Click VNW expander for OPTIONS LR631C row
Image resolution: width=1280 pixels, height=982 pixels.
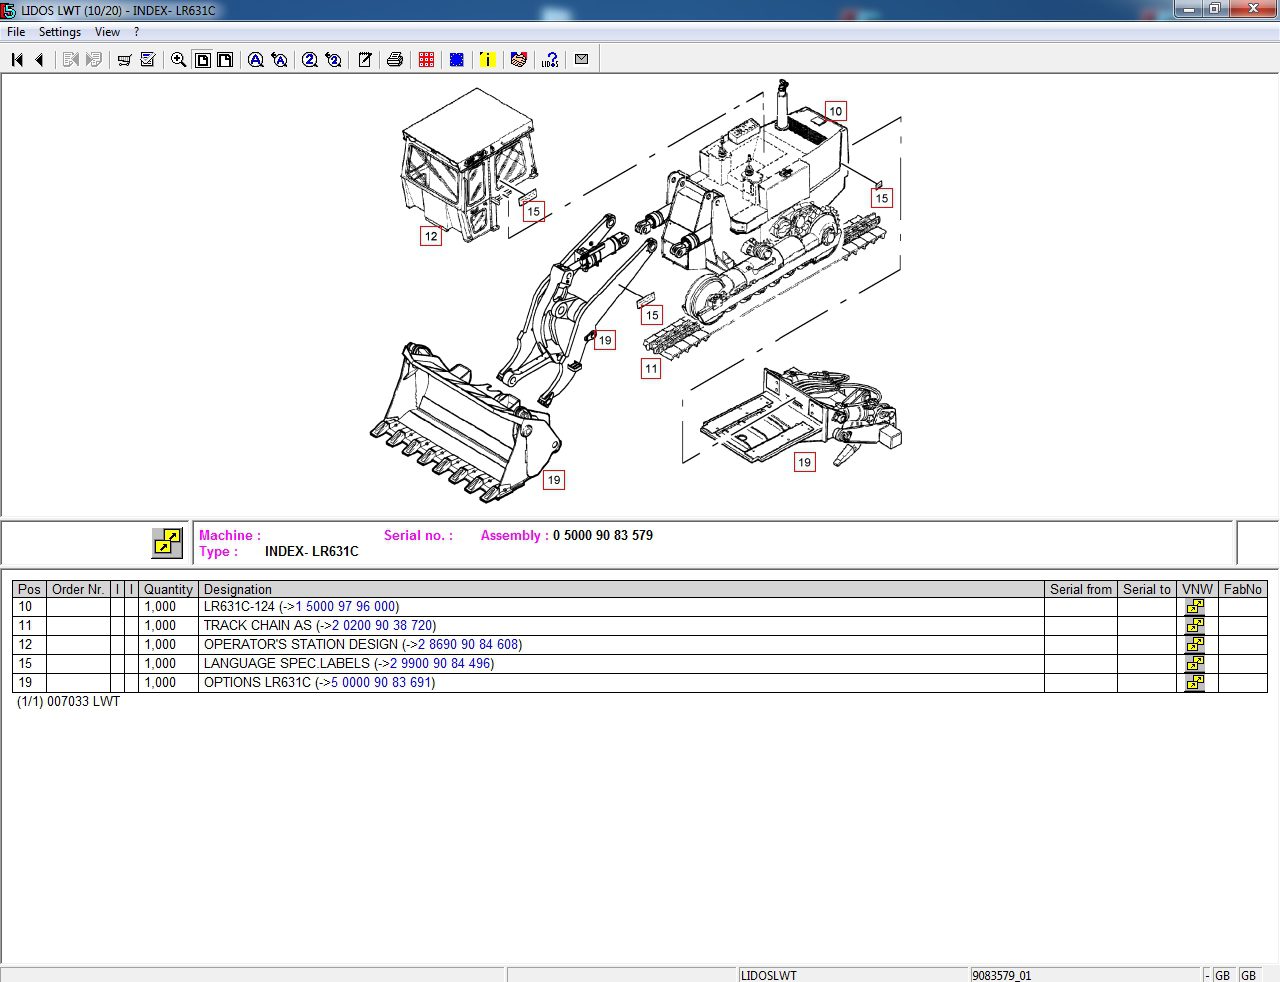(1195, 683)
